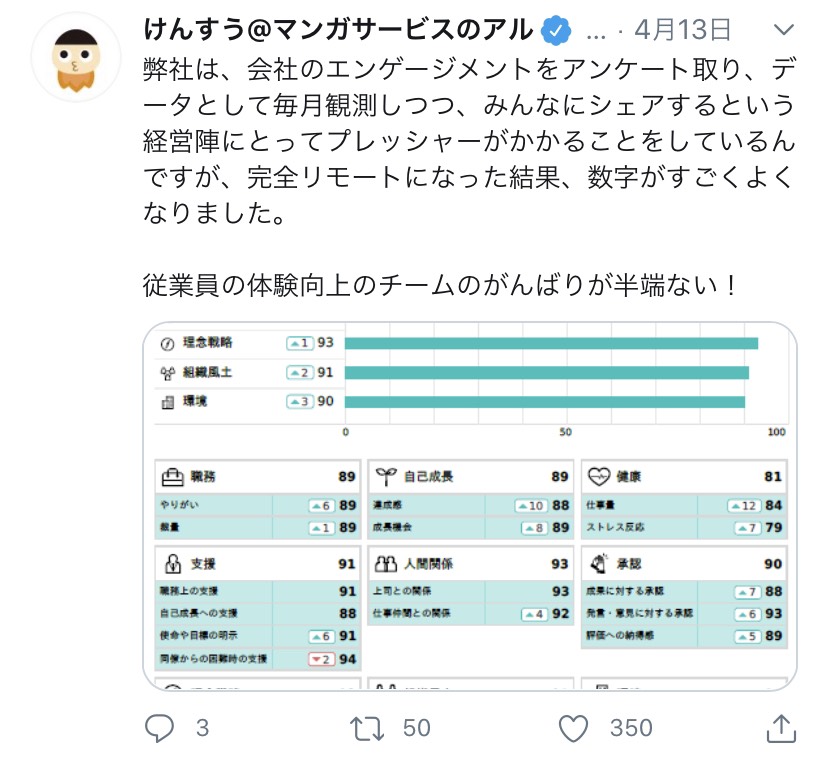
Task: Open the tweet options chevron menu
Action: [783, 30]
